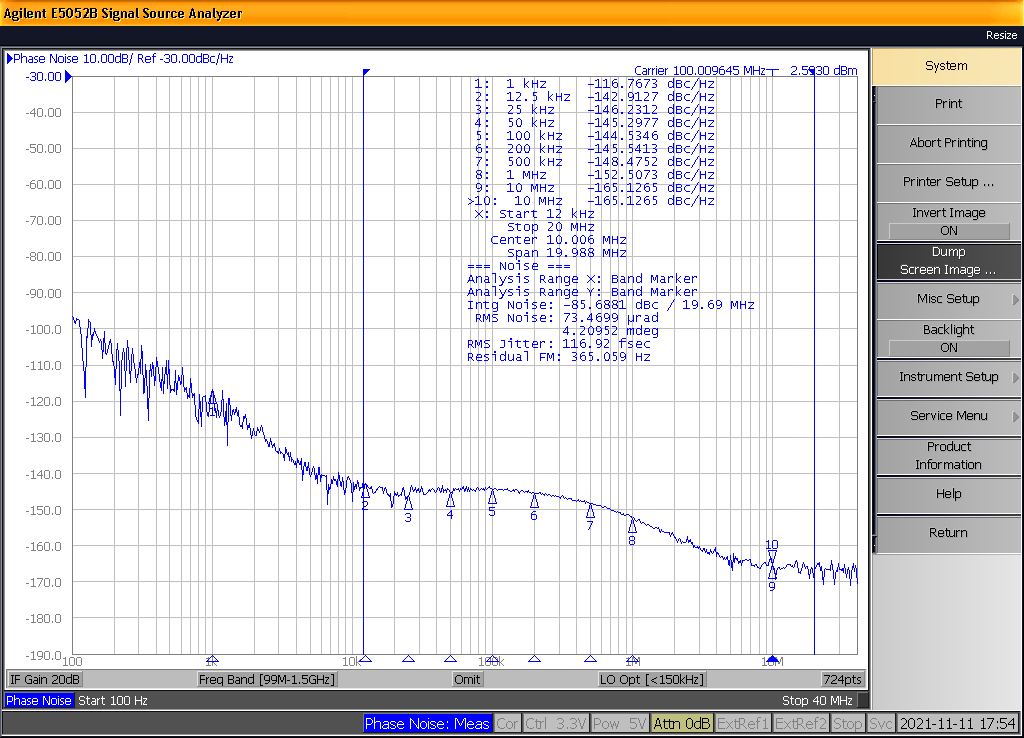Click the ExtRef2 status indicator
The image size is (1024, 738).
click(x=801, y=724)
